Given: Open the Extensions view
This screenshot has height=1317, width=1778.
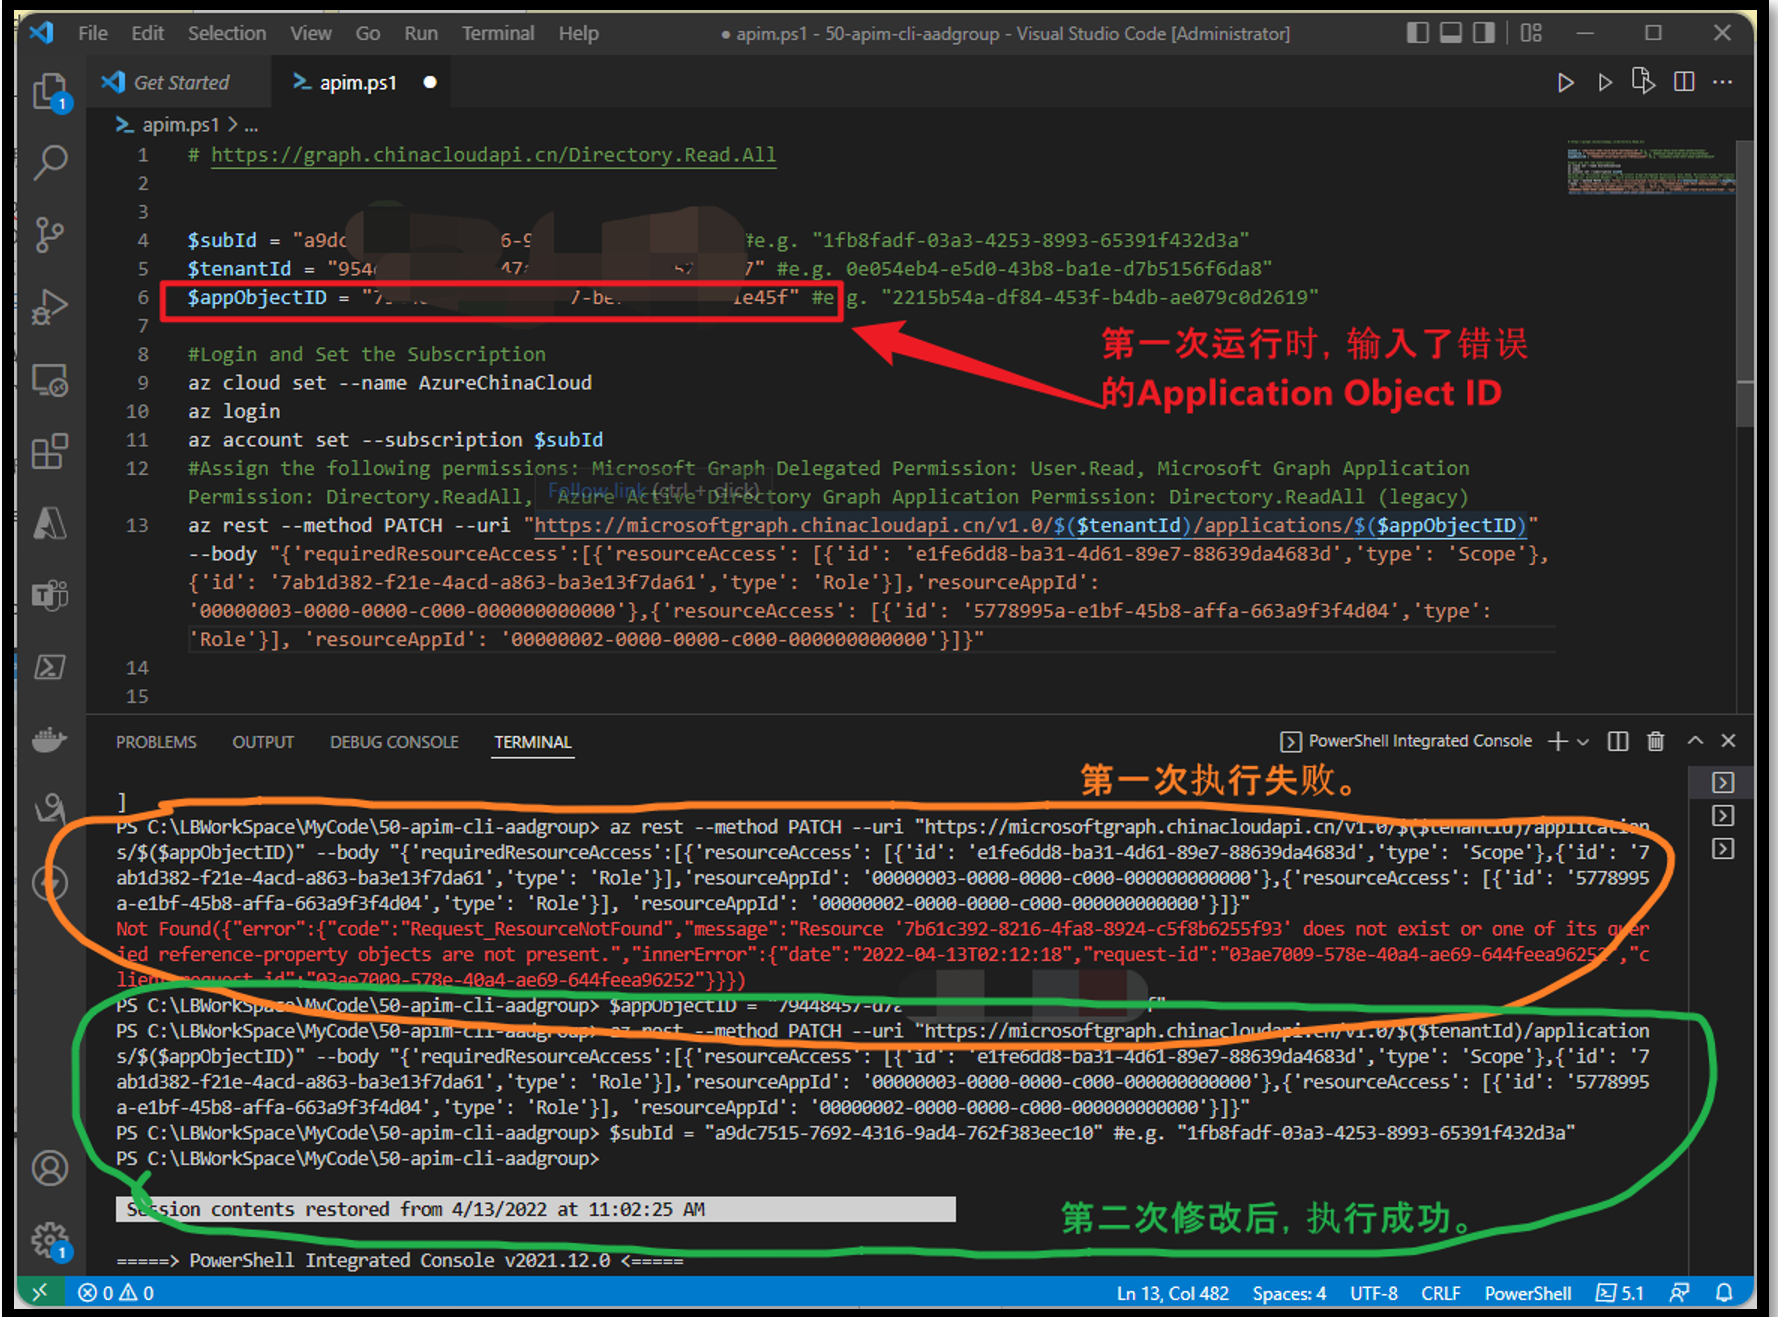Looking at the screenshot, I should click(x=49, y=452).
